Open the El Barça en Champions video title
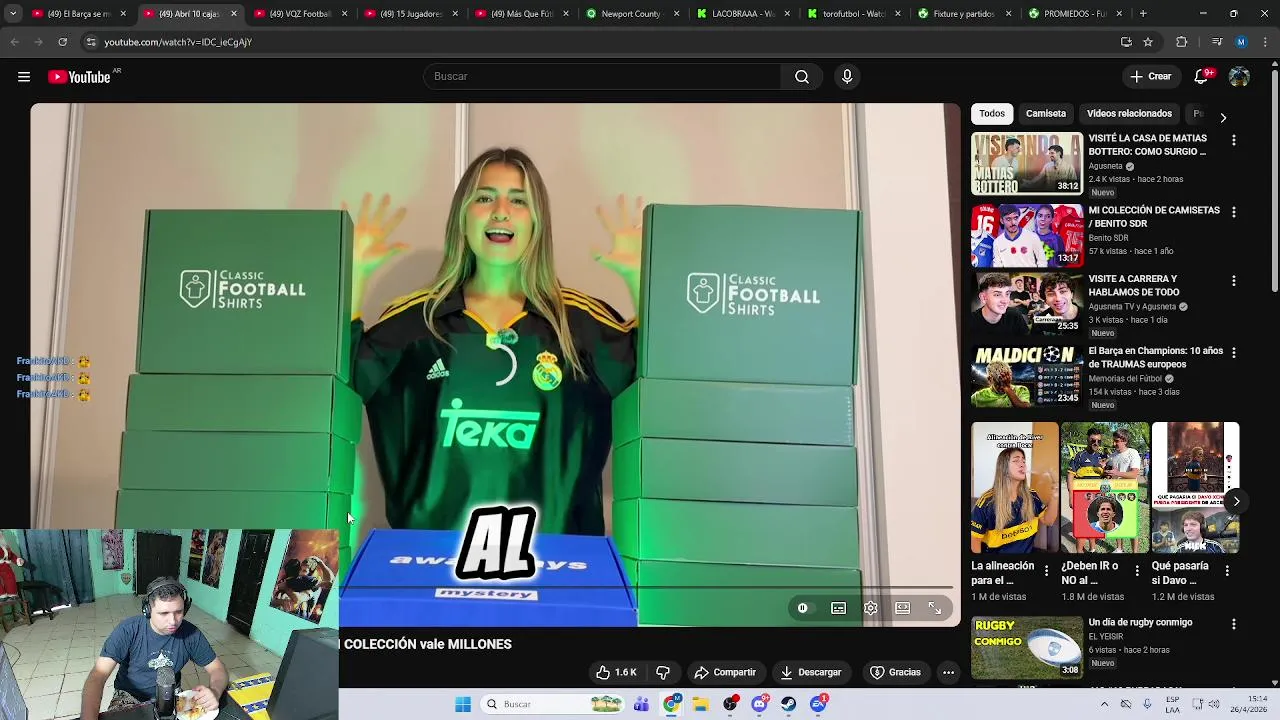The height and width of the screenshot is (720, 1280). pyautogui.click(x=1155, y=358)
